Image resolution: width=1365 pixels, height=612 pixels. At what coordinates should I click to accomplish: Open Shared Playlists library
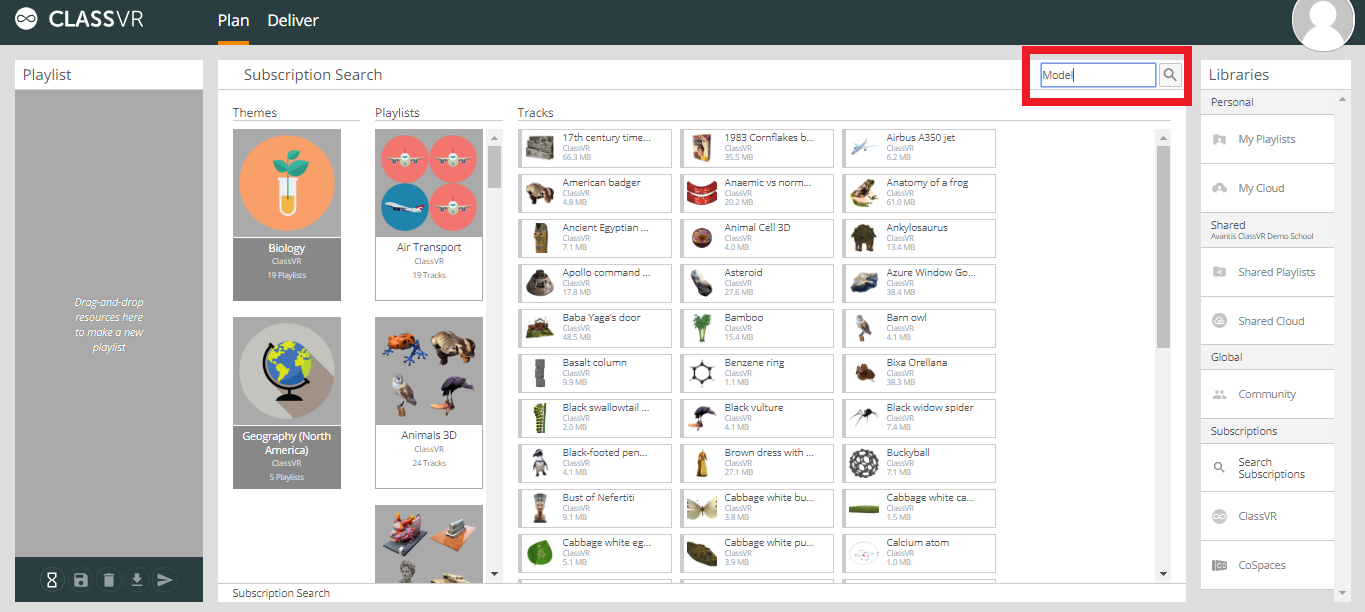(x=1268, y=272)
